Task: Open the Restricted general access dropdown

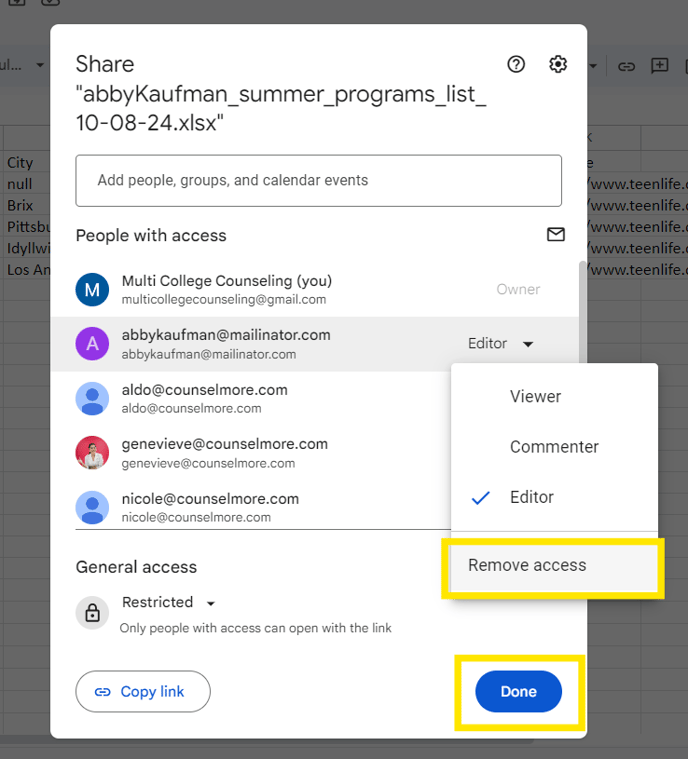Action: click(169, 603)
